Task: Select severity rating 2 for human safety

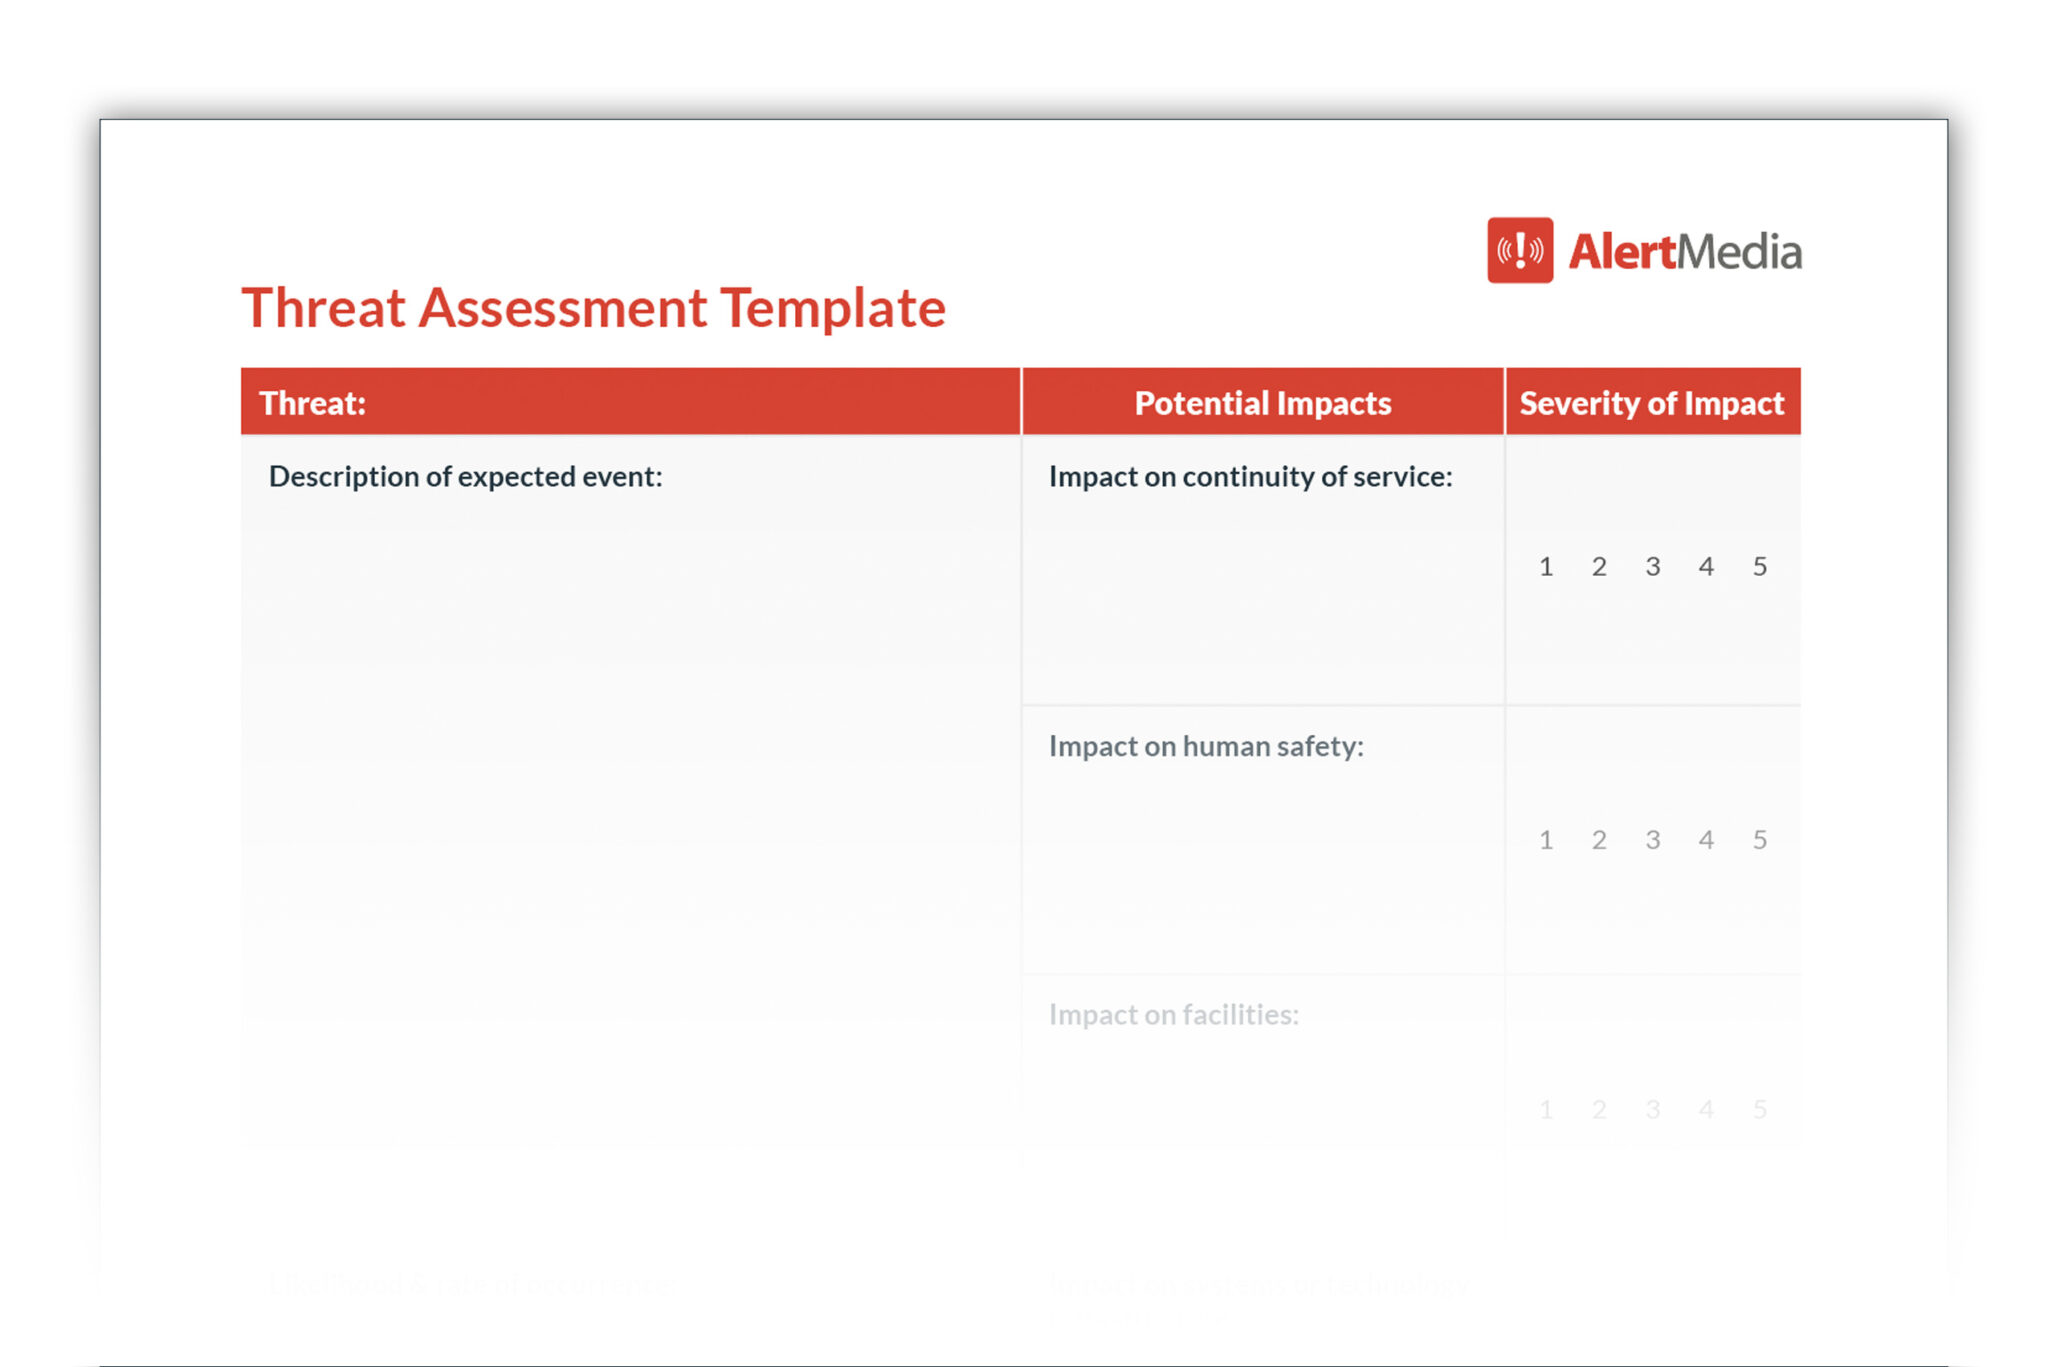Action: 1599,840
